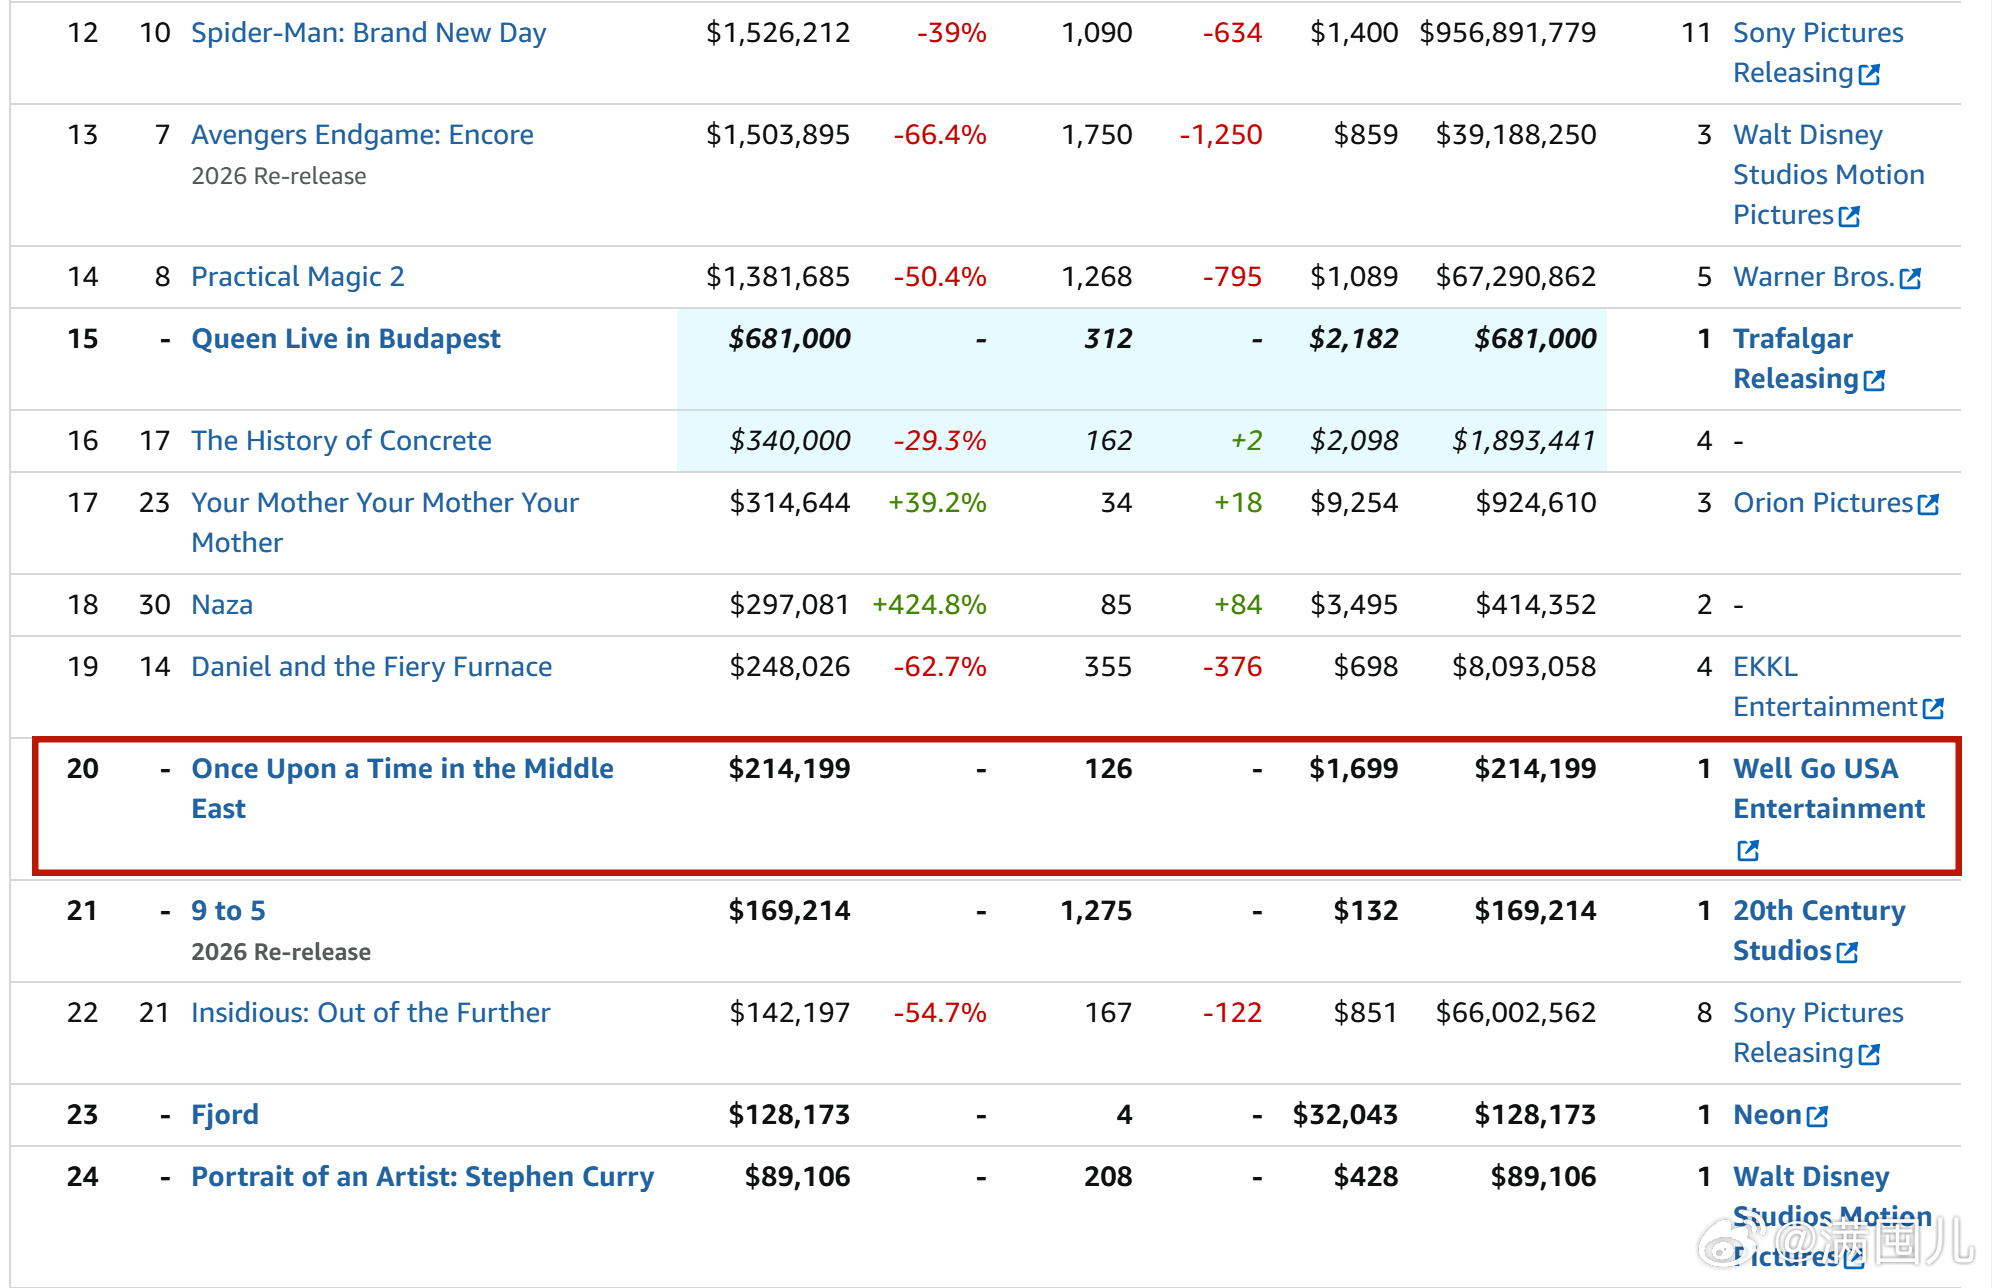
Task: Open external link icon after Warner Bros.
Action: pyautogui.click(x=1910, y=278)
